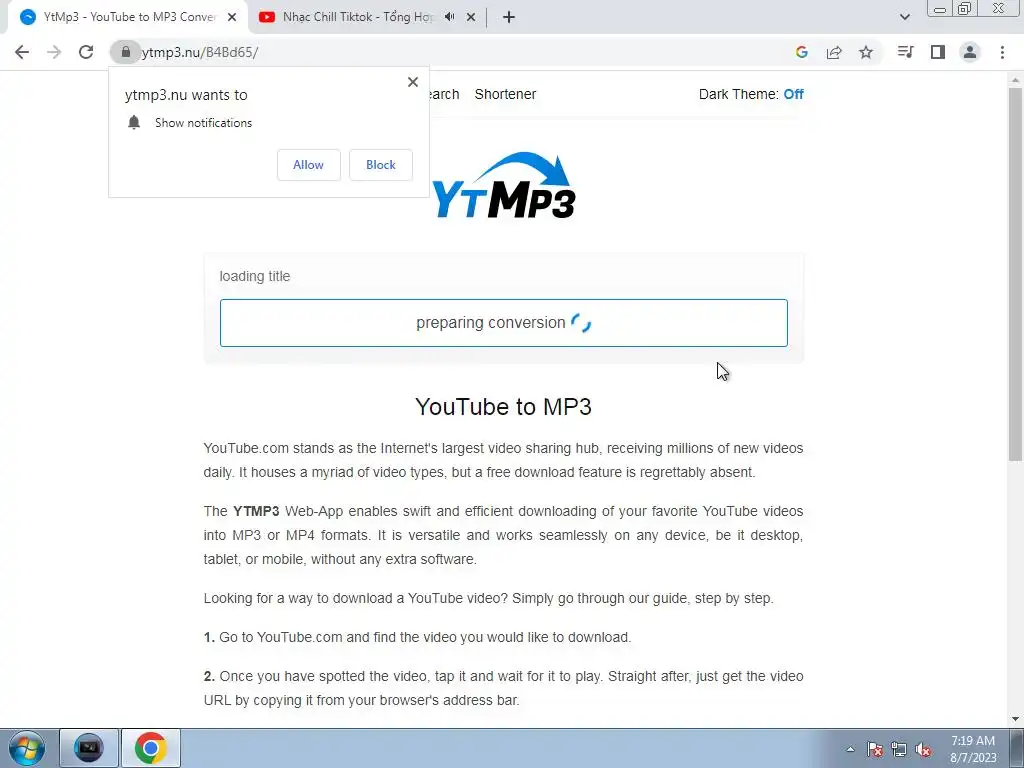Click the scrollbar up arrow
The image size is (1024, 768).
coord(1016,80)
